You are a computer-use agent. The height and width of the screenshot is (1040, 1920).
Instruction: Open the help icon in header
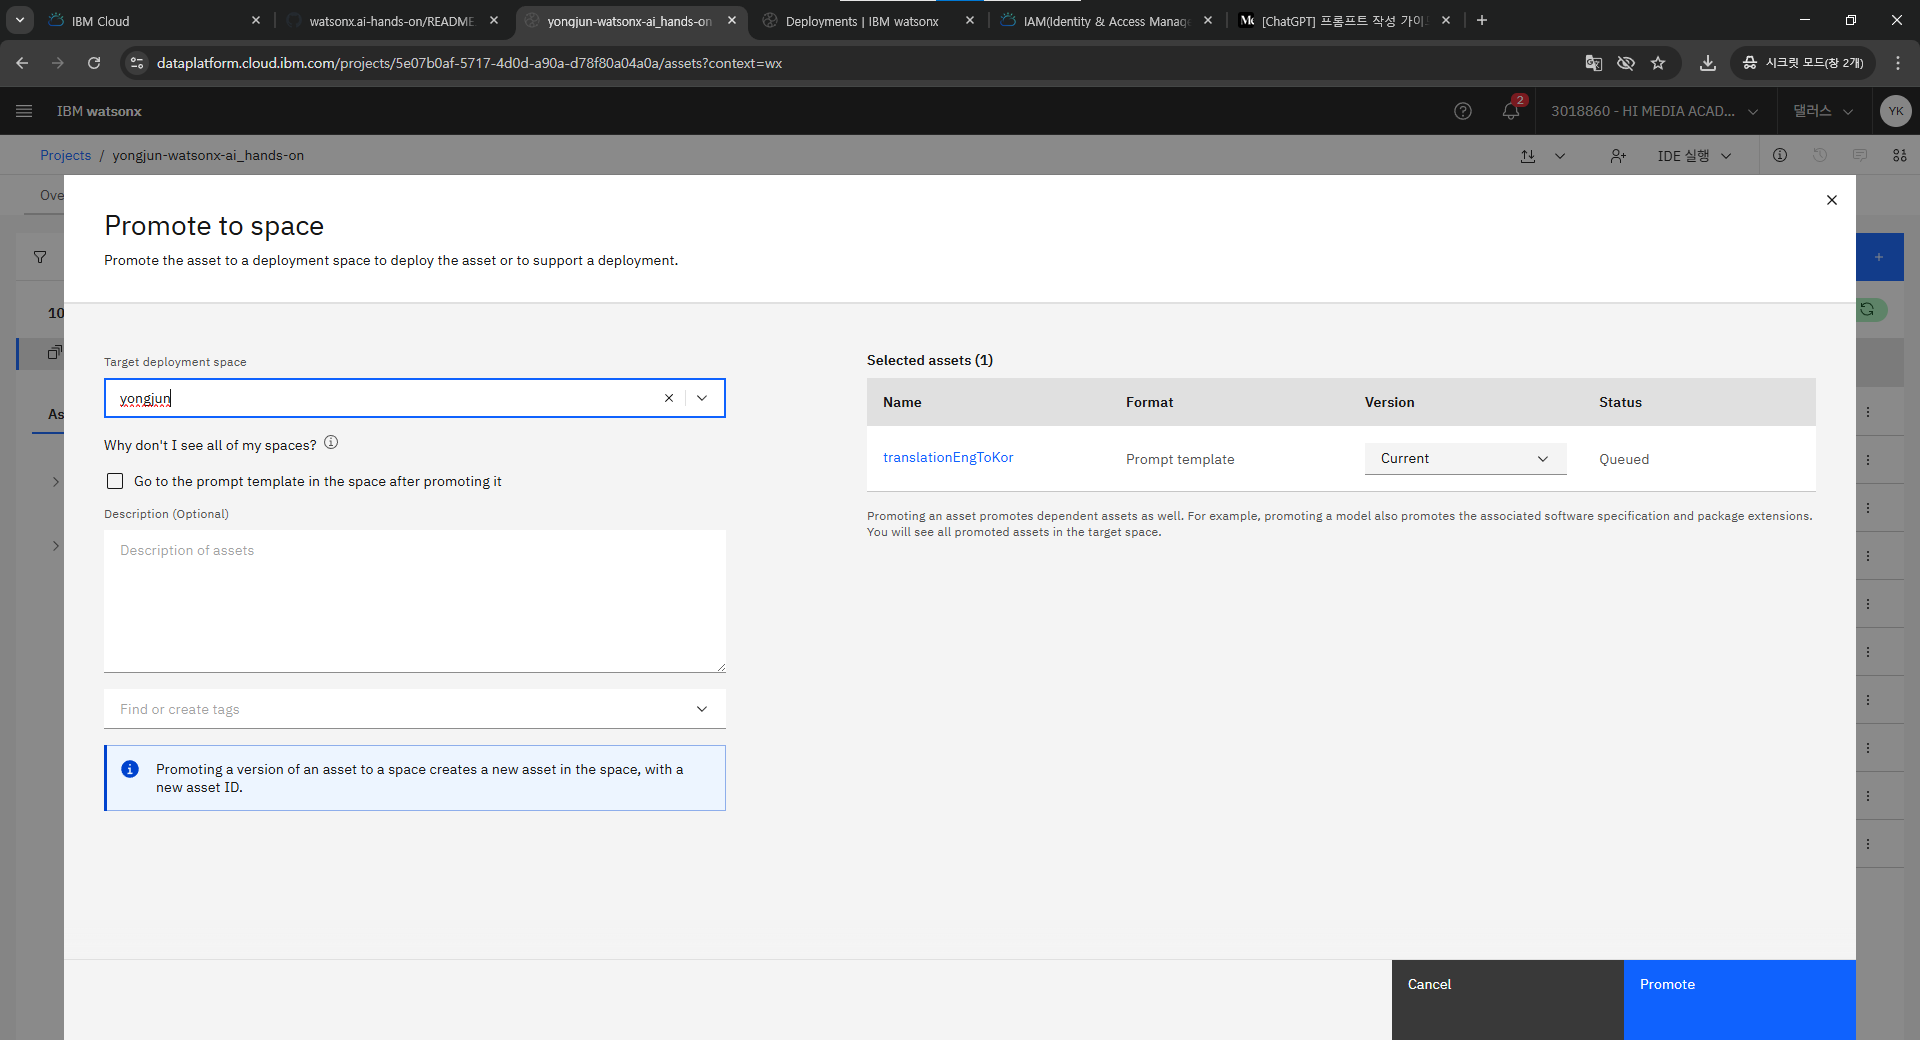1463,111
